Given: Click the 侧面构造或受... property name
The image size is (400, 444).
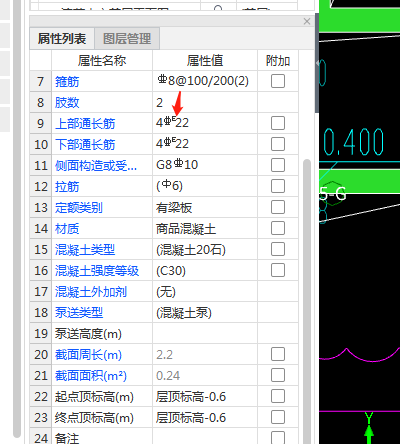Looking at the screenshot, I should (x=96, y=165).
